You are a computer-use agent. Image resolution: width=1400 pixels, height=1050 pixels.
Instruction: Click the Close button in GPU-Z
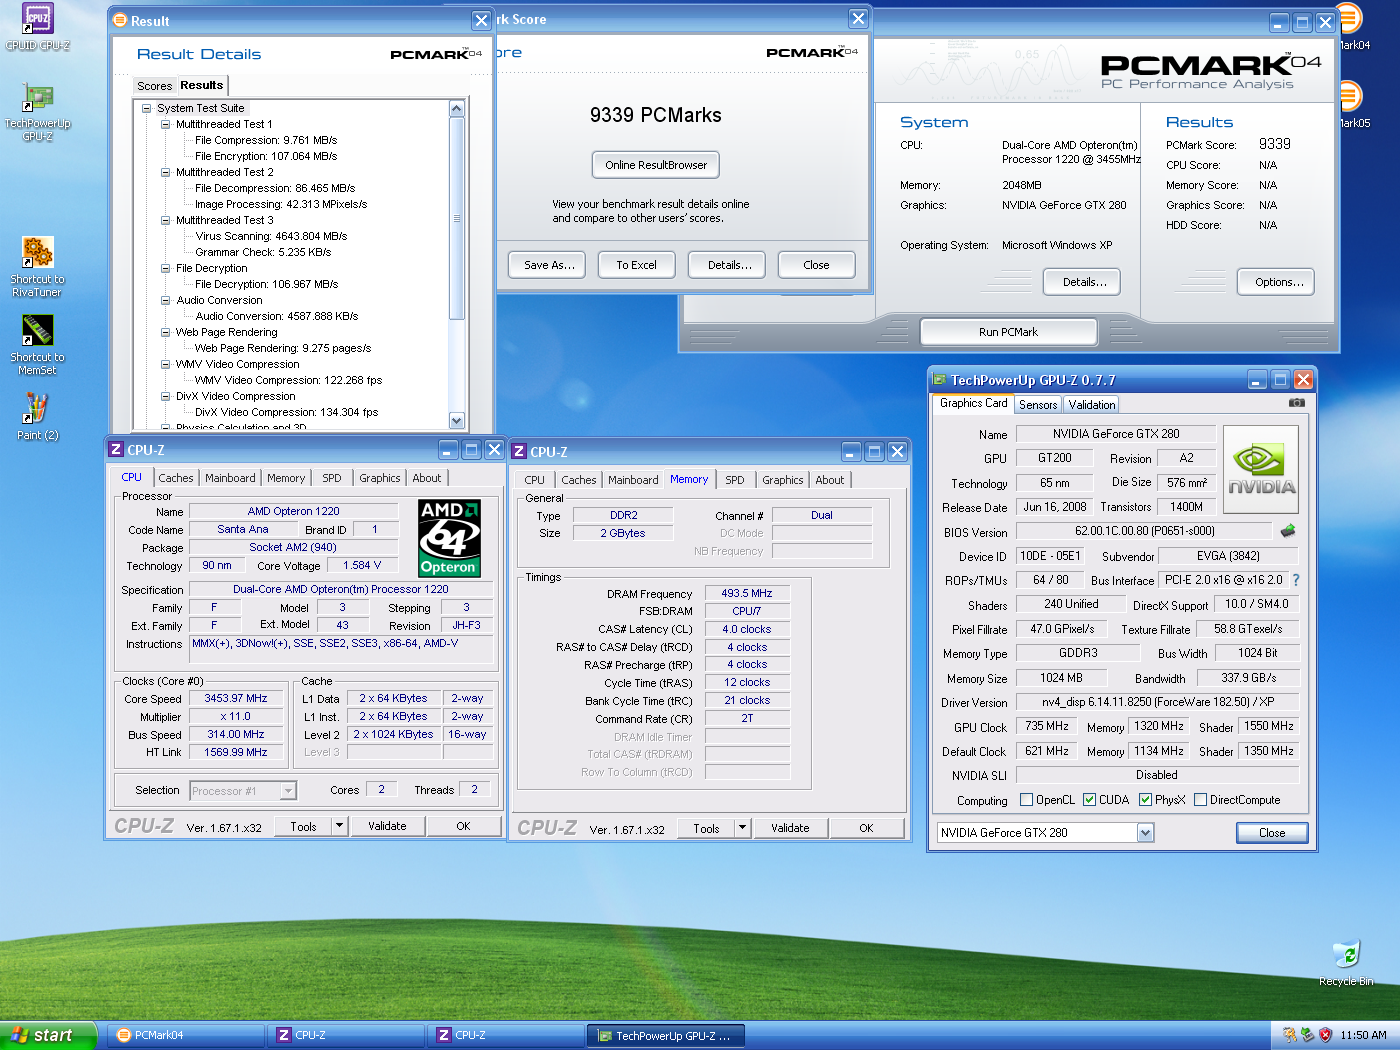coord(1272,833)
